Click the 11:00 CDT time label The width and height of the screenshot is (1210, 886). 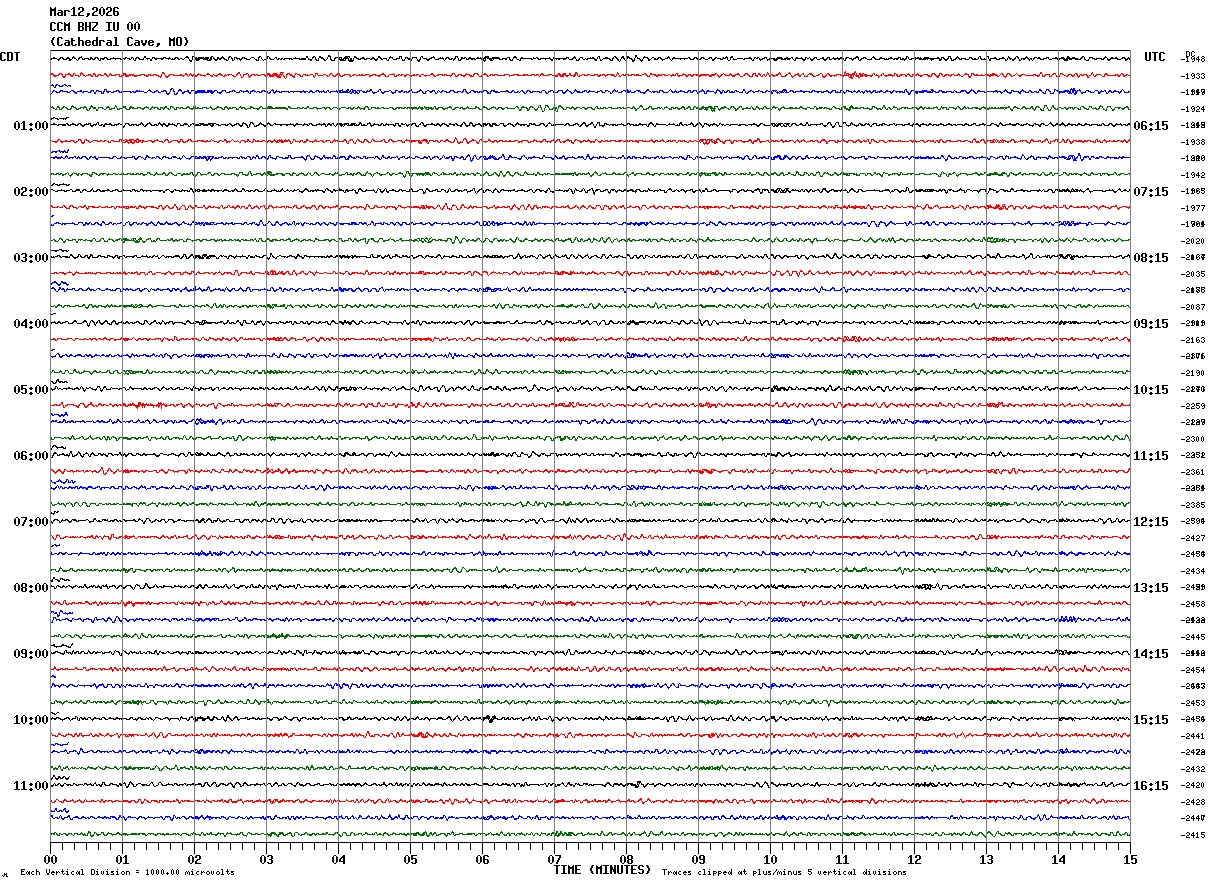30,786
